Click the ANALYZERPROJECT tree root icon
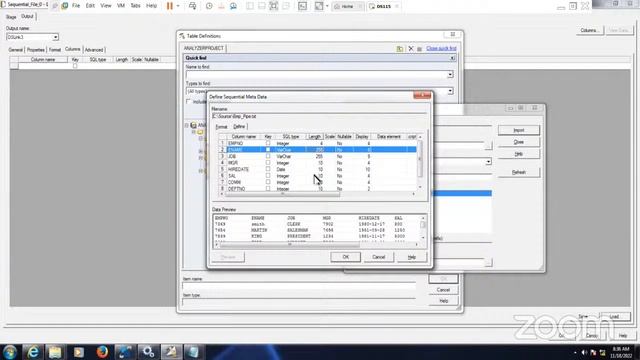The height and width of the screenshot is (360, 640). click(x=193, y=125)
